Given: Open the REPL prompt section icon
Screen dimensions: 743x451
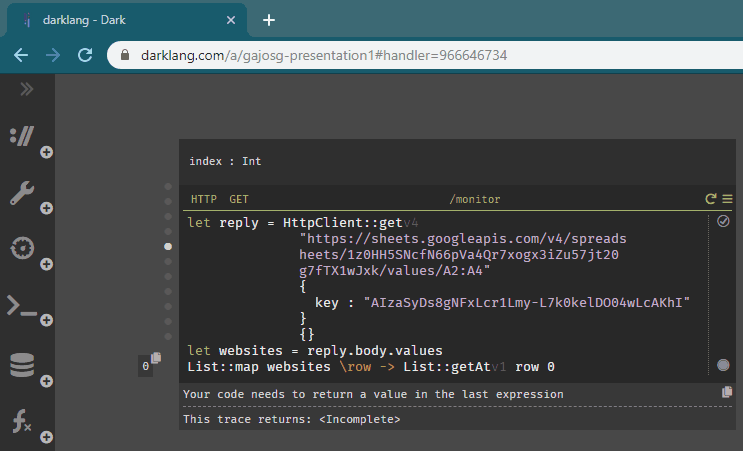Looking at the screenshot, I should pos(22,306).
